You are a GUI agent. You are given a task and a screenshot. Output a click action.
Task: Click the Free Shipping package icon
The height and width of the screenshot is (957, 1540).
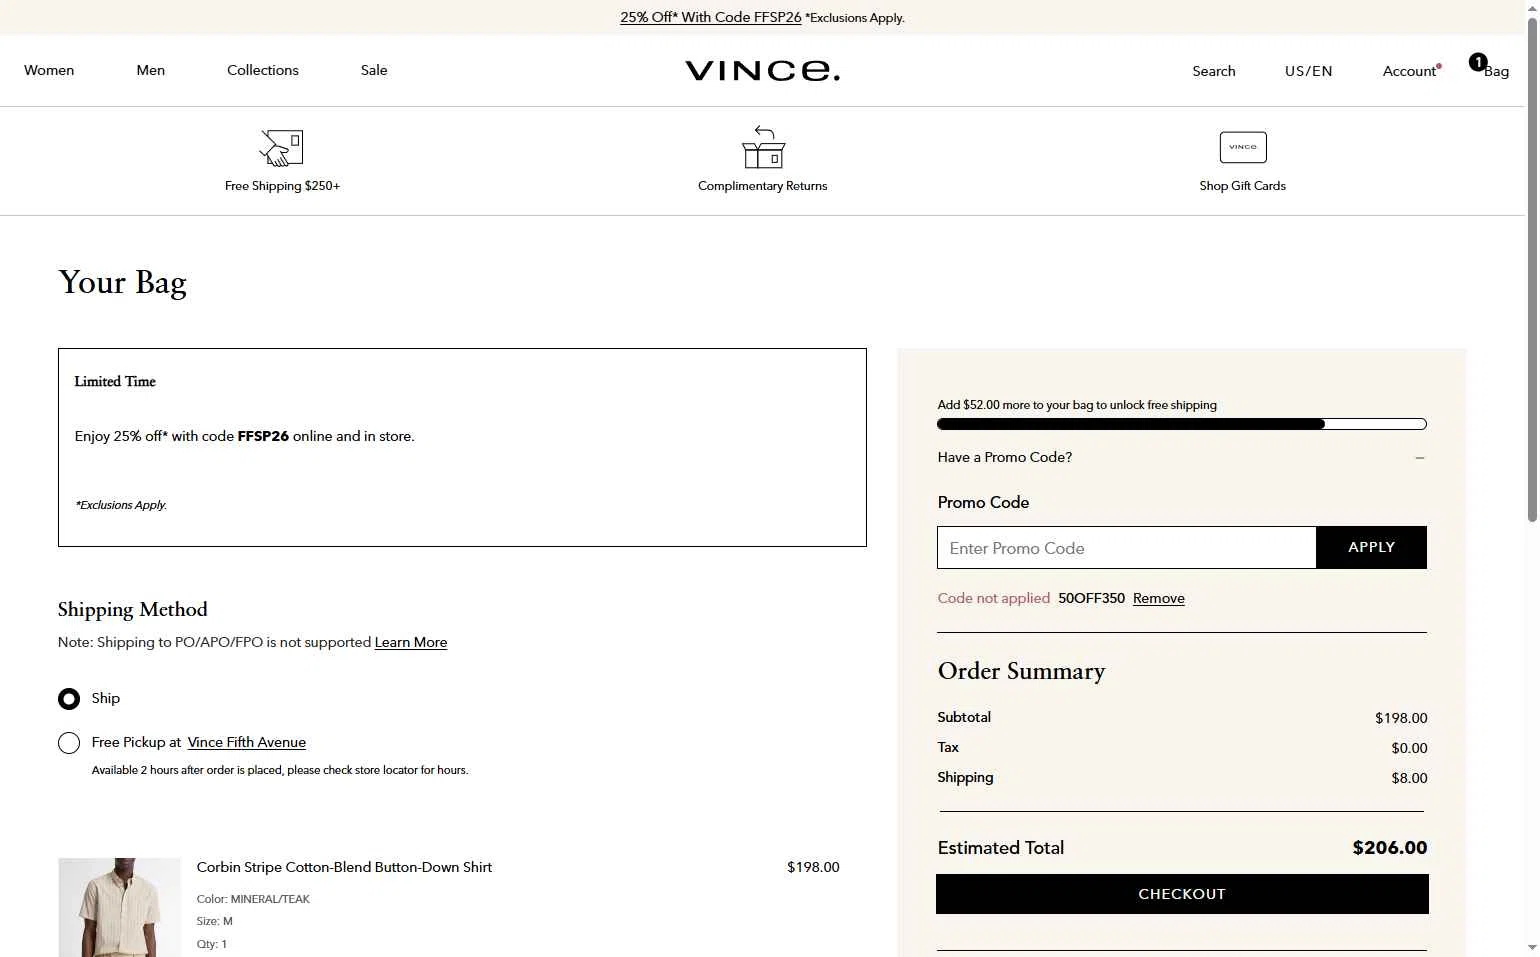coord(281,148)
